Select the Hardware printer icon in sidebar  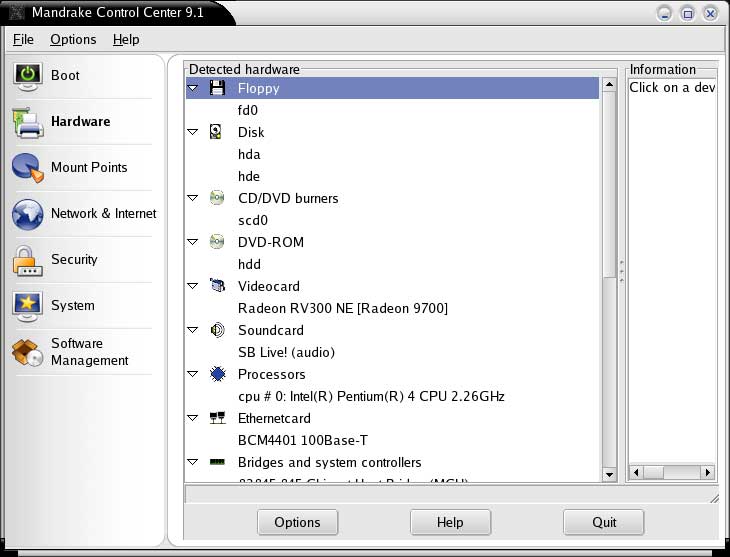[28, 122]
